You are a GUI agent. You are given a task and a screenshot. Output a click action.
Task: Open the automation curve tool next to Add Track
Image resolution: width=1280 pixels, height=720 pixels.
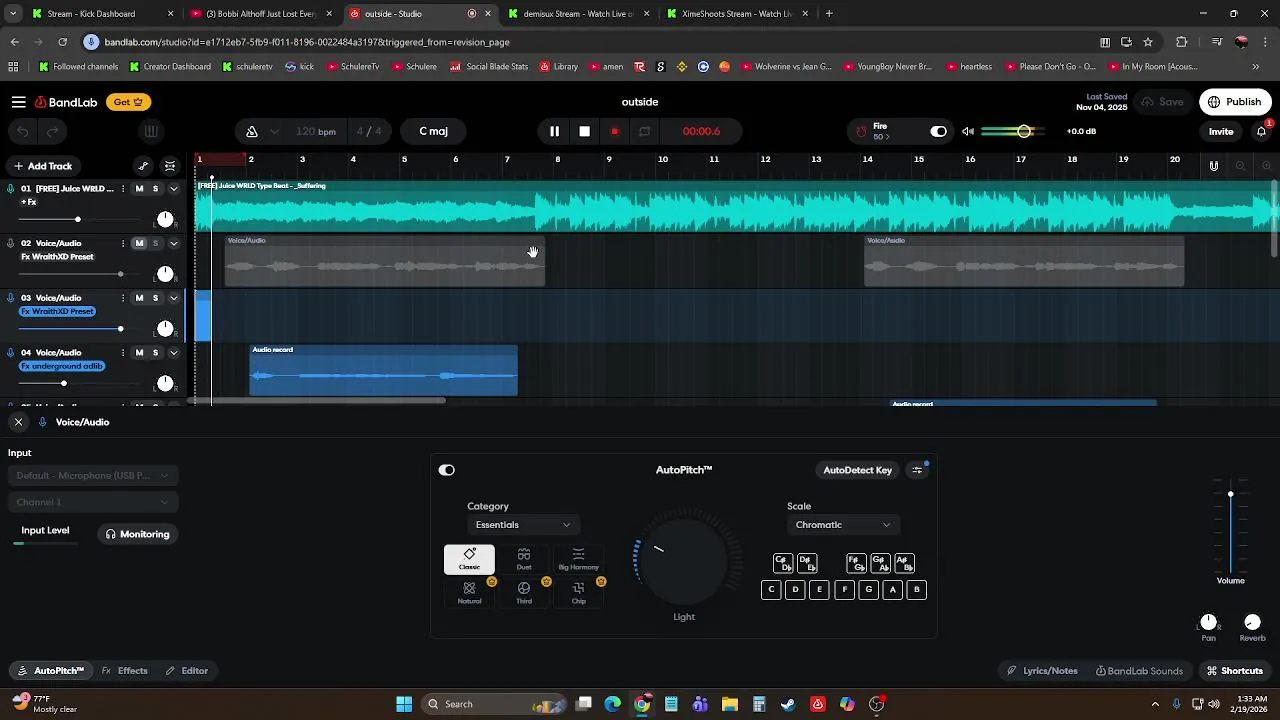pos(143,166)
